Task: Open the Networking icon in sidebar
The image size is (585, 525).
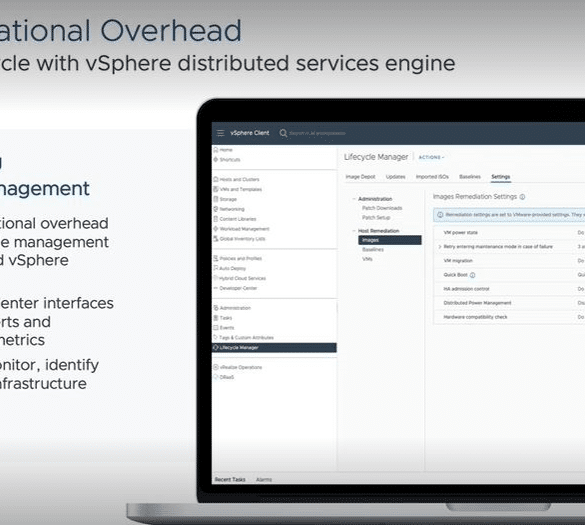Action: (216, 209)
